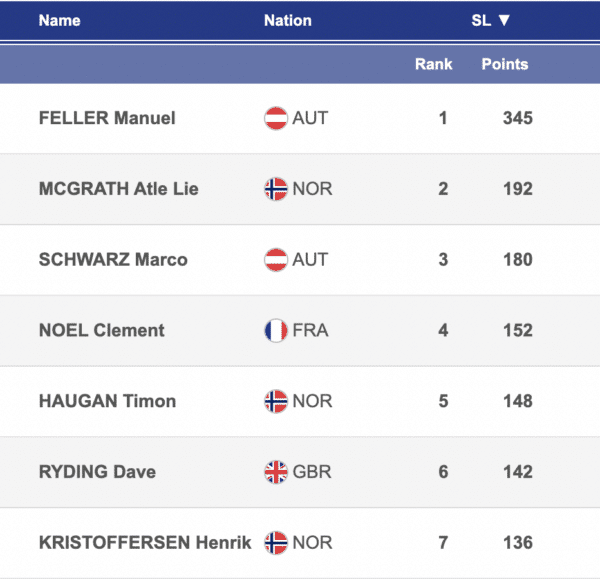This screenshot has width=600, height=579.
Task: Click the Norway flag beside Henrik Kristoffersen
Action: click(x=275, y=543)
